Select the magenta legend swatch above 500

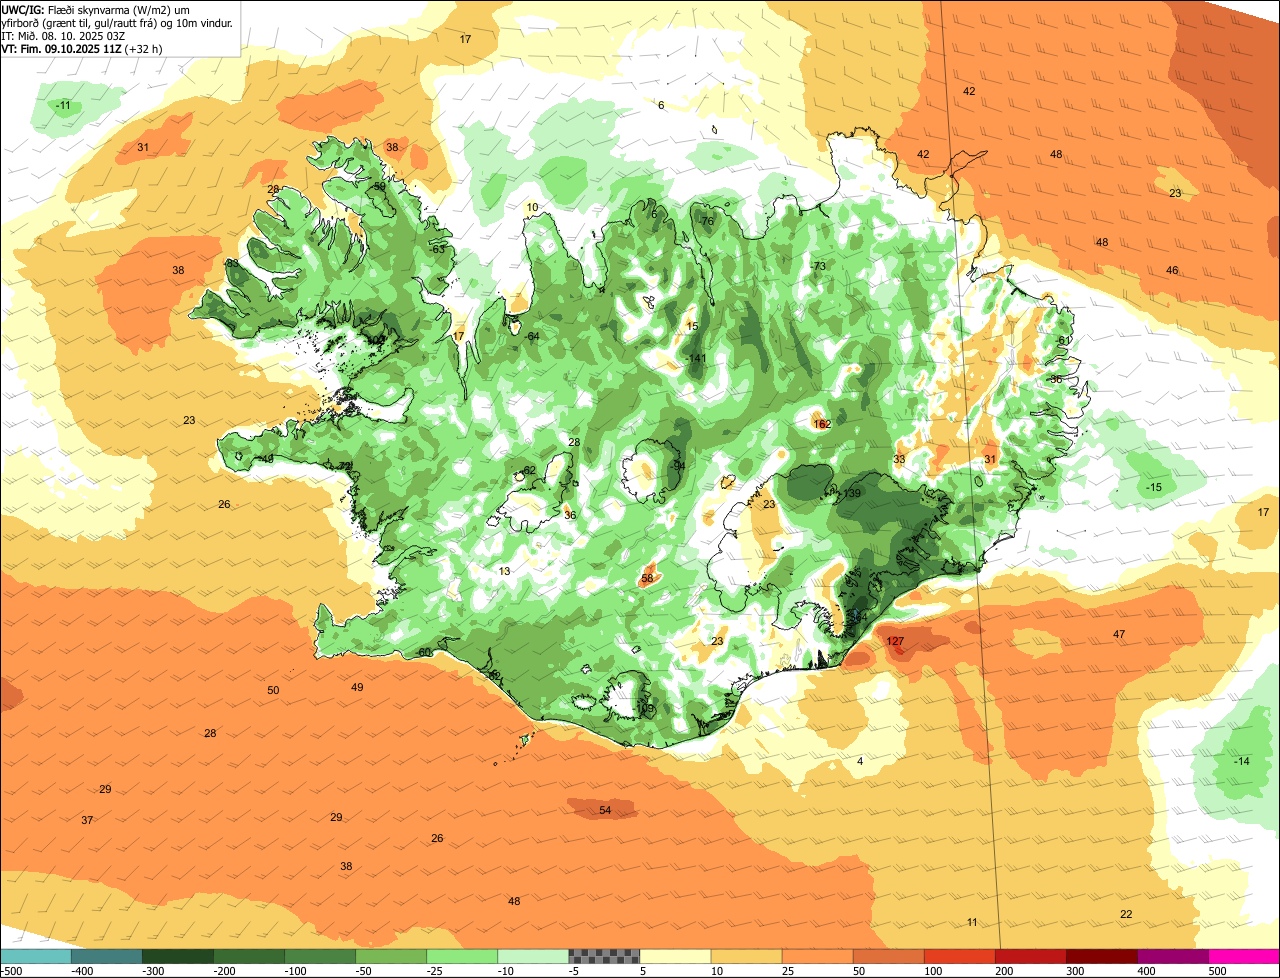pyautogui.click(x=1244, y=956)
